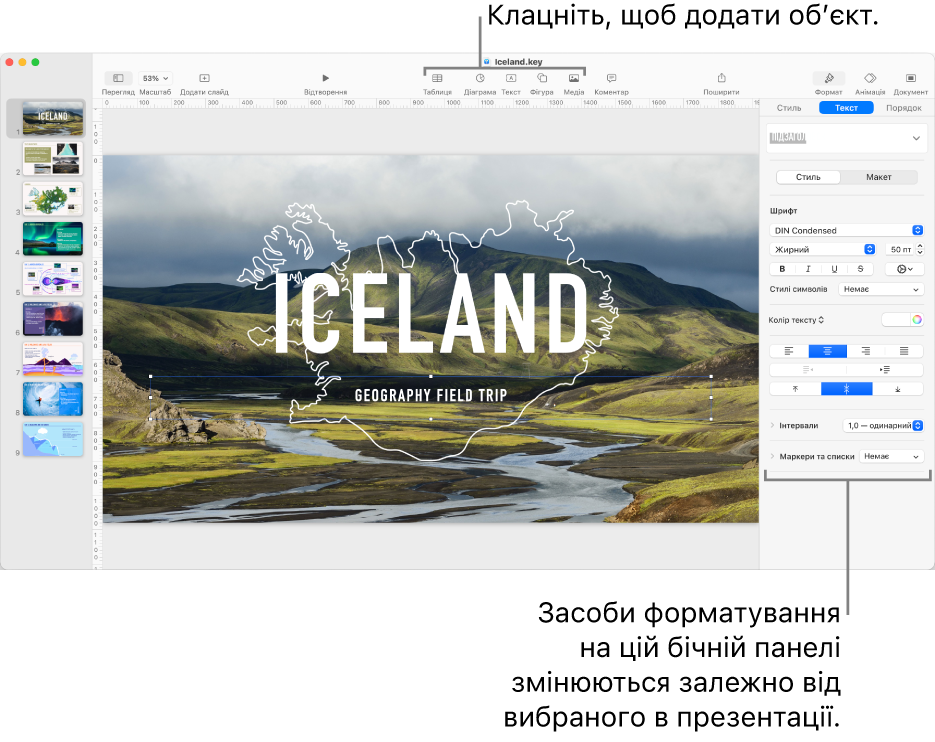Viewport: 935px width, 742px height.
Task: Click the Iceland.key document title
Action: click(518, 61)
